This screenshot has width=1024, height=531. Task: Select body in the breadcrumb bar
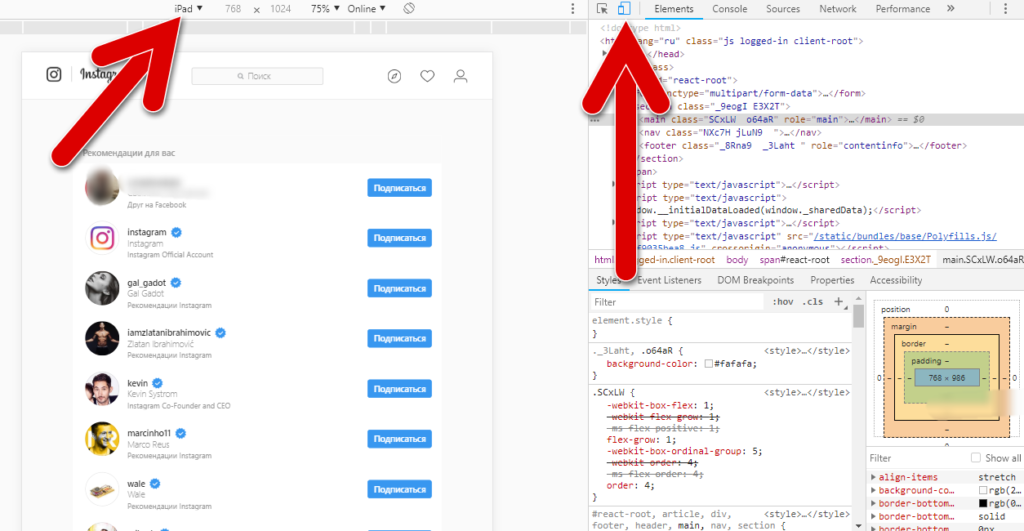(737, 260)
